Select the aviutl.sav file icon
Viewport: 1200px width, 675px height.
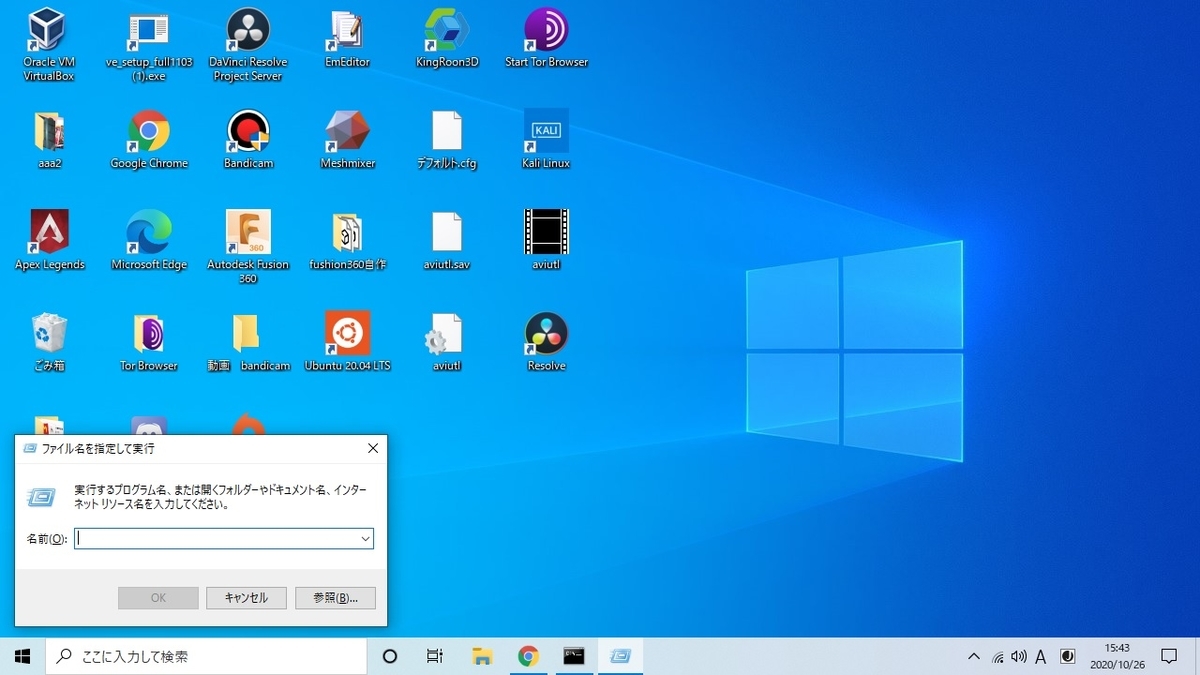447,241
